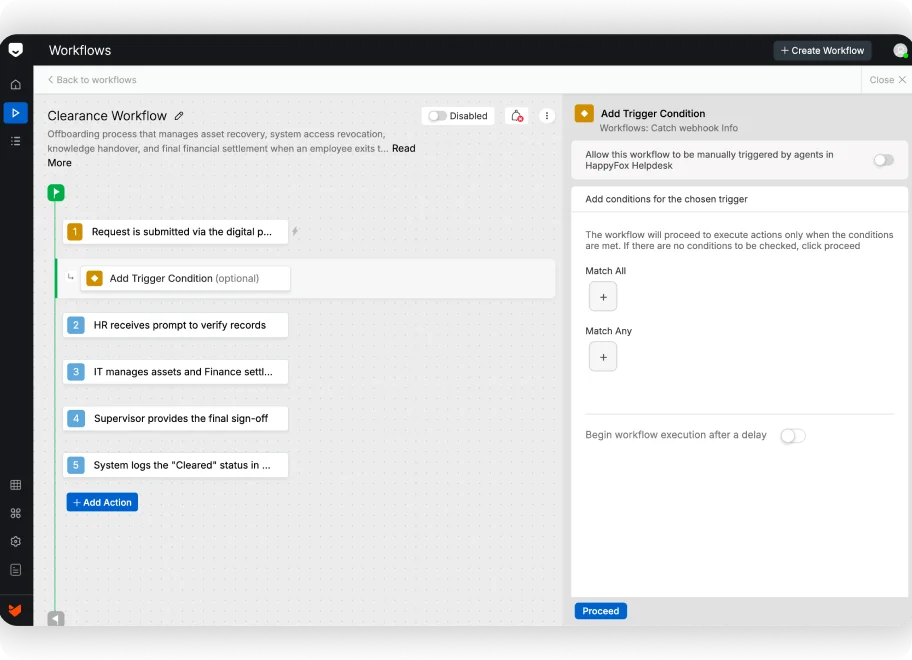Click the Workflows header title
The width and height of the screenshot is (912, 660).
[x=80, y=51]
